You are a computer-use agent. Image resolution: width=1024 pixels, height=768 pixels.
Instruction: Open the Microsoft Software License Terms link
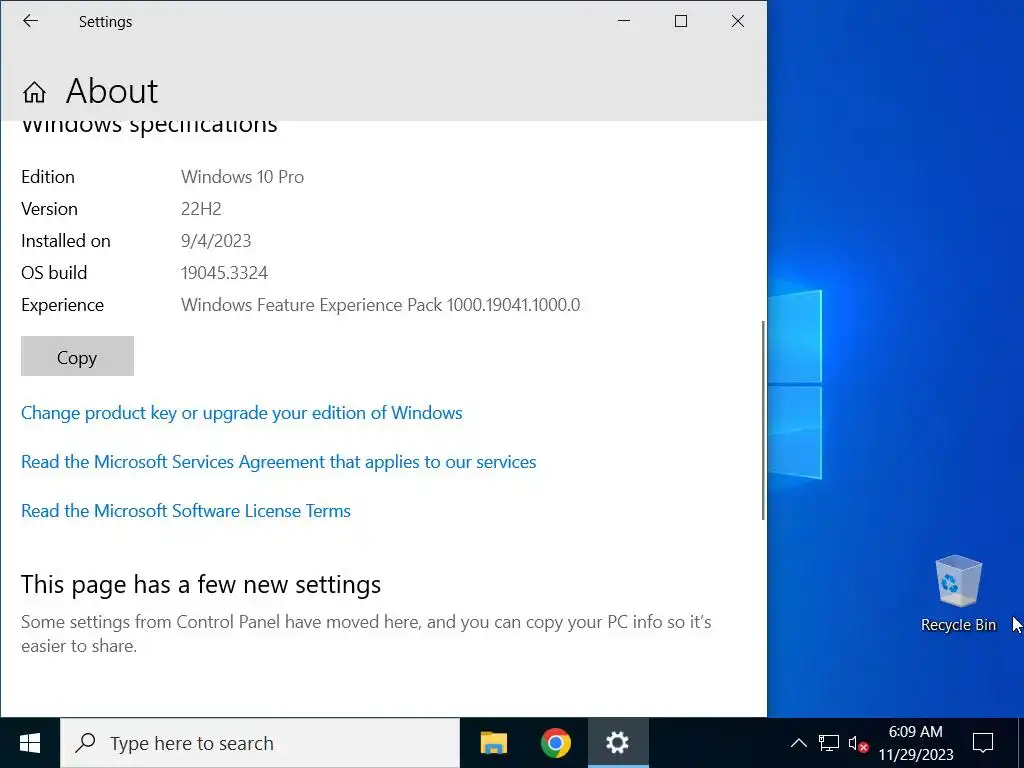pos(185,511)
